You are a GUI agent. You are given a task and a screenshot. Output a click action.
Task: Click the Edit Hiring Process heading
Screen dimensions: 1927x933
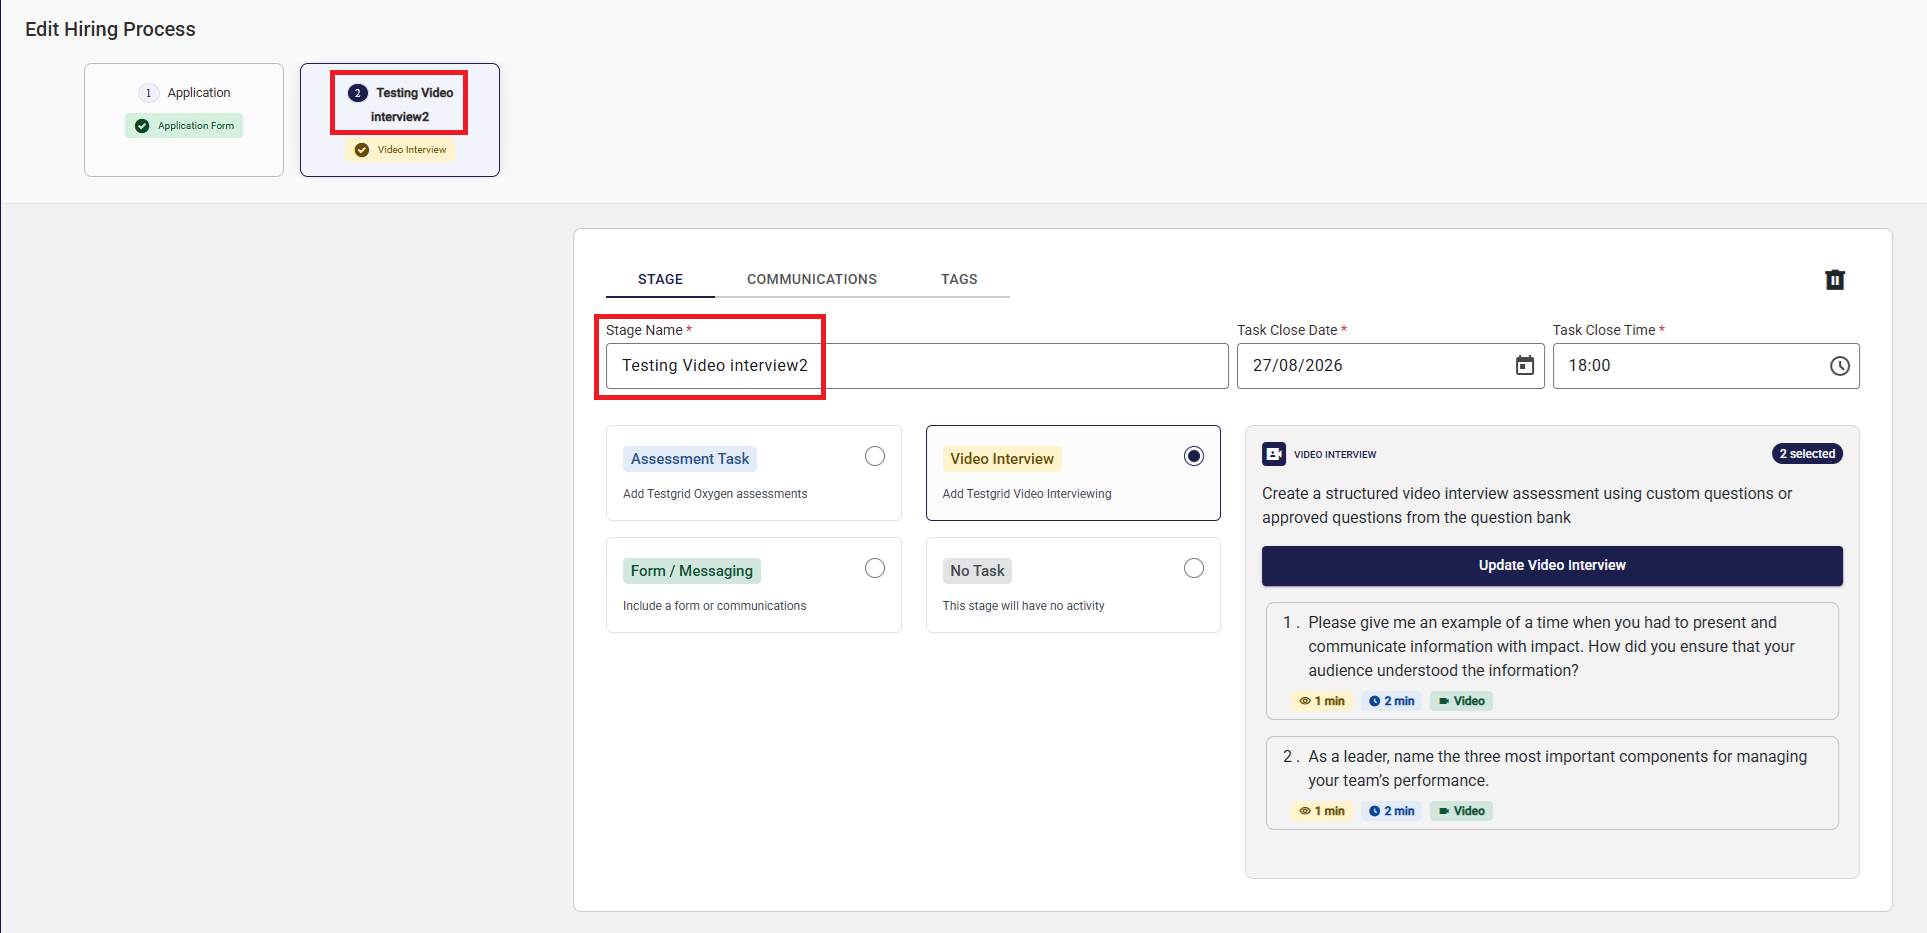pyautogui.click(x=110, y=29)
